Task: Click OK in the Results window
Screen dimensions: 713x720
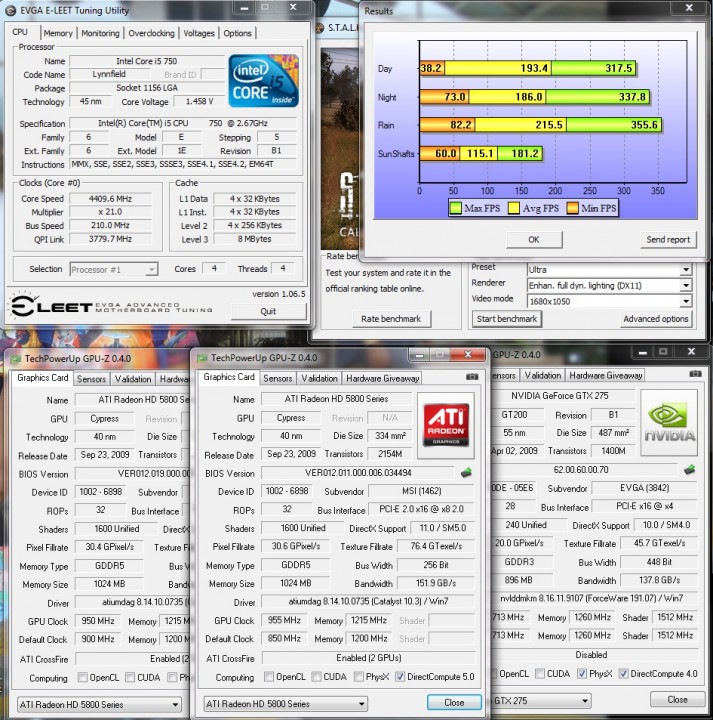Action: click(x=534, y=239)
